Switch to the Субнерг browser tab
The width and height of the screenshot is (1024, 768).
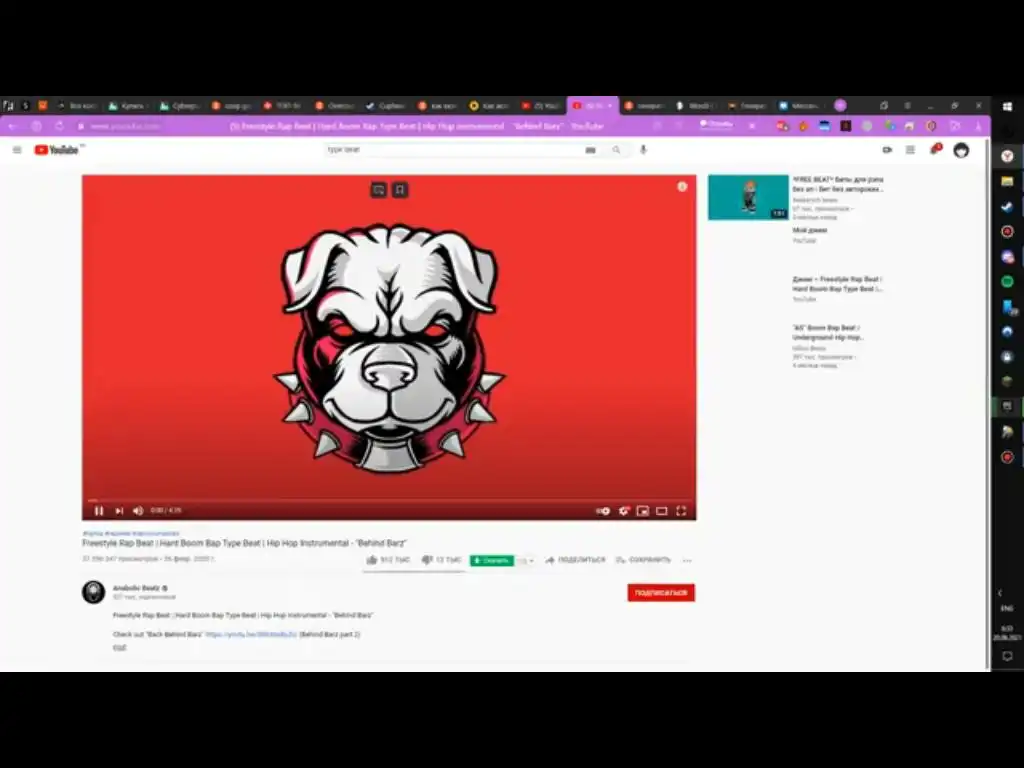[180, 105]
